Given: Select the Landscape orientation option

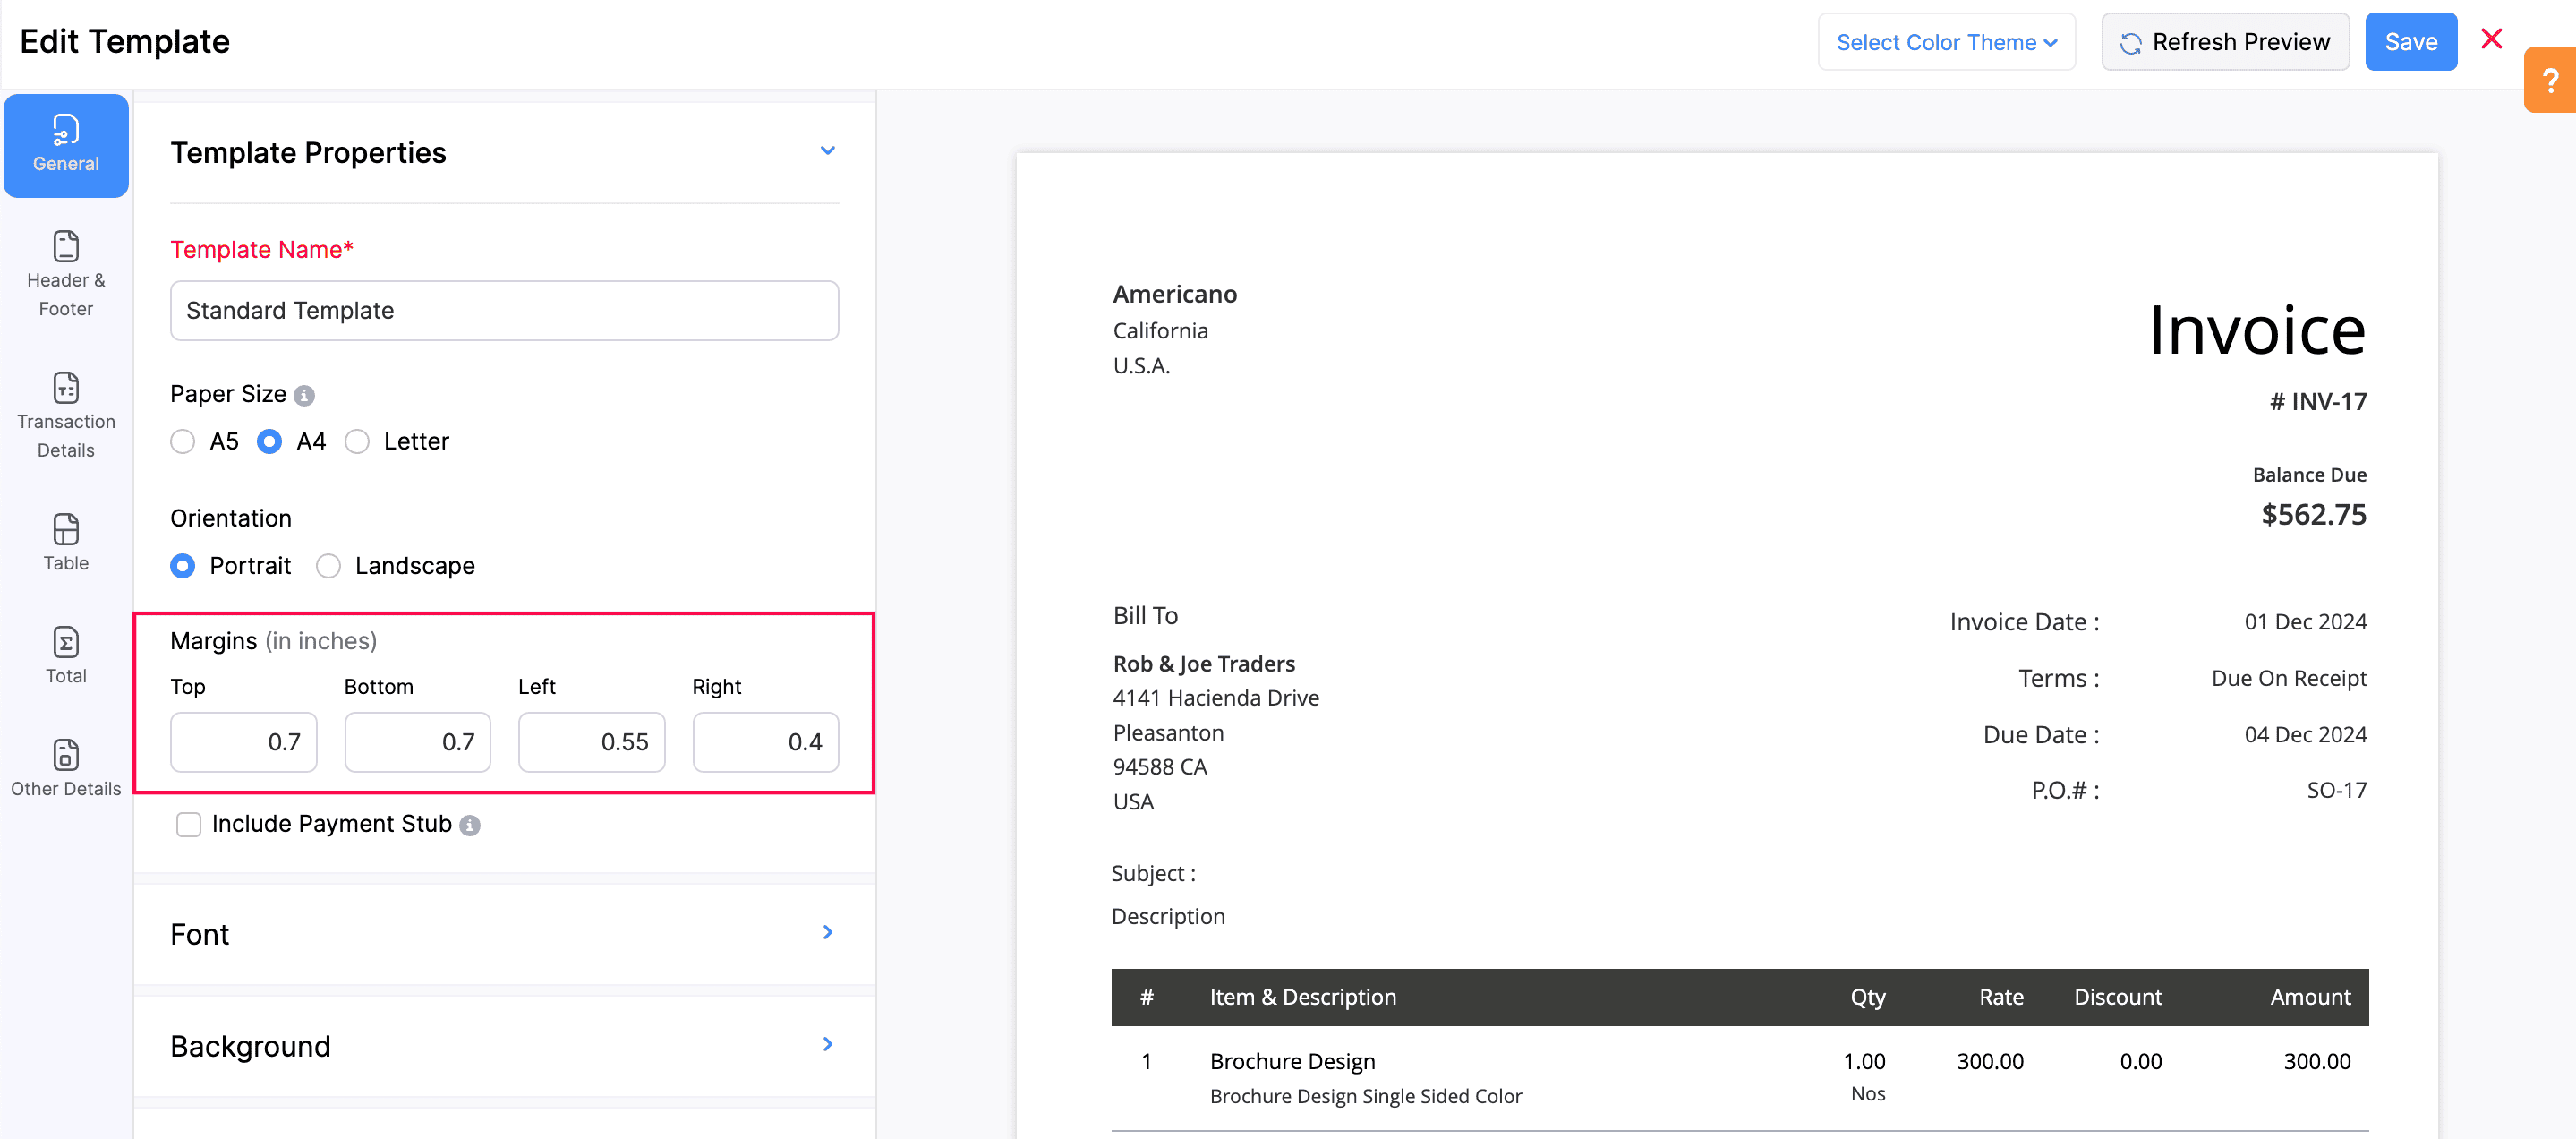Looking at the screenshot, I should (328, 564).
